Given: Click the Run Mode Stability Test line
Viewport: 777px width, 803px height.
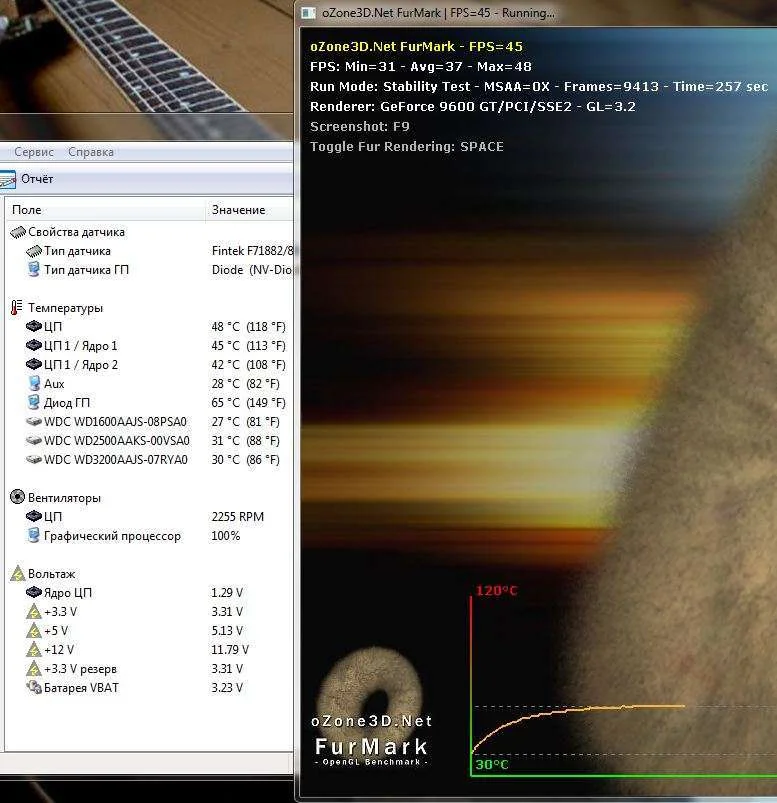Looking at the screenshot, I should coord(539,87).
